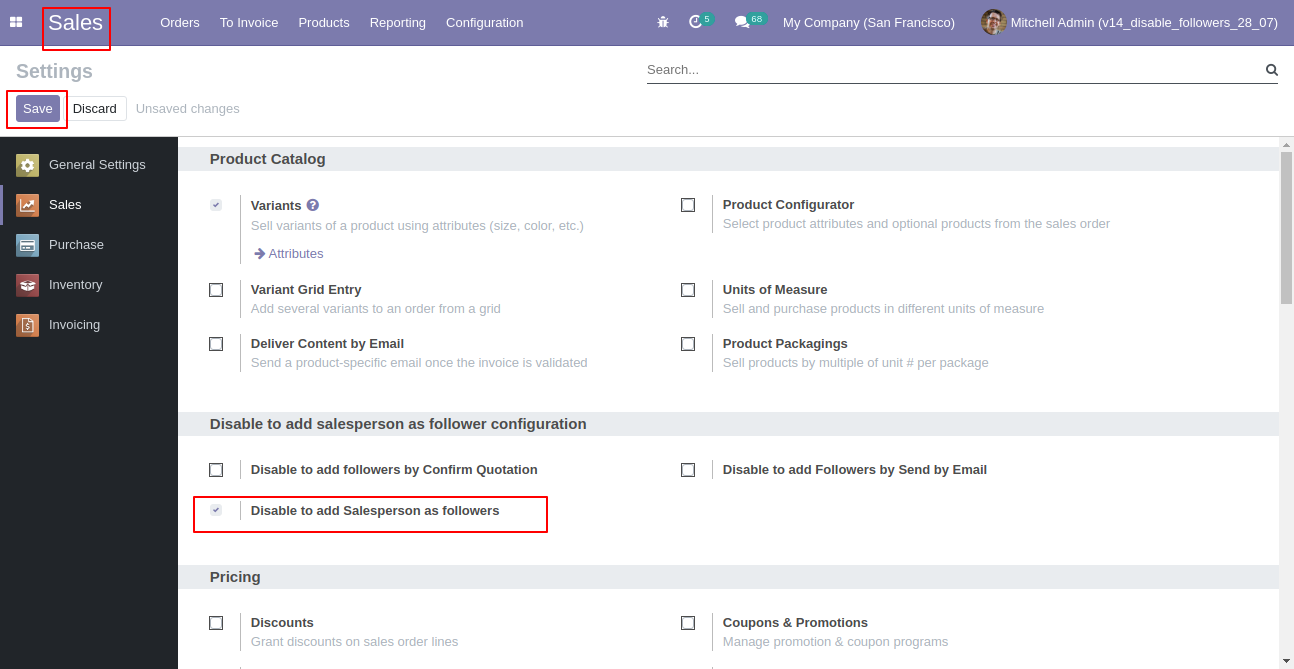Enable Coupons & Promotions checkbox
1294x669 pixels.
[688, 623]
